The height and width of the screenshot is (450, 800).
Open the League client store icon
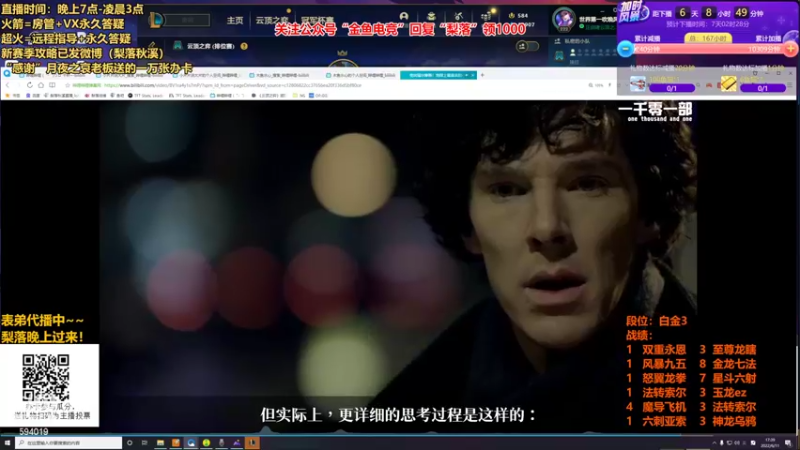pos(486,16)
